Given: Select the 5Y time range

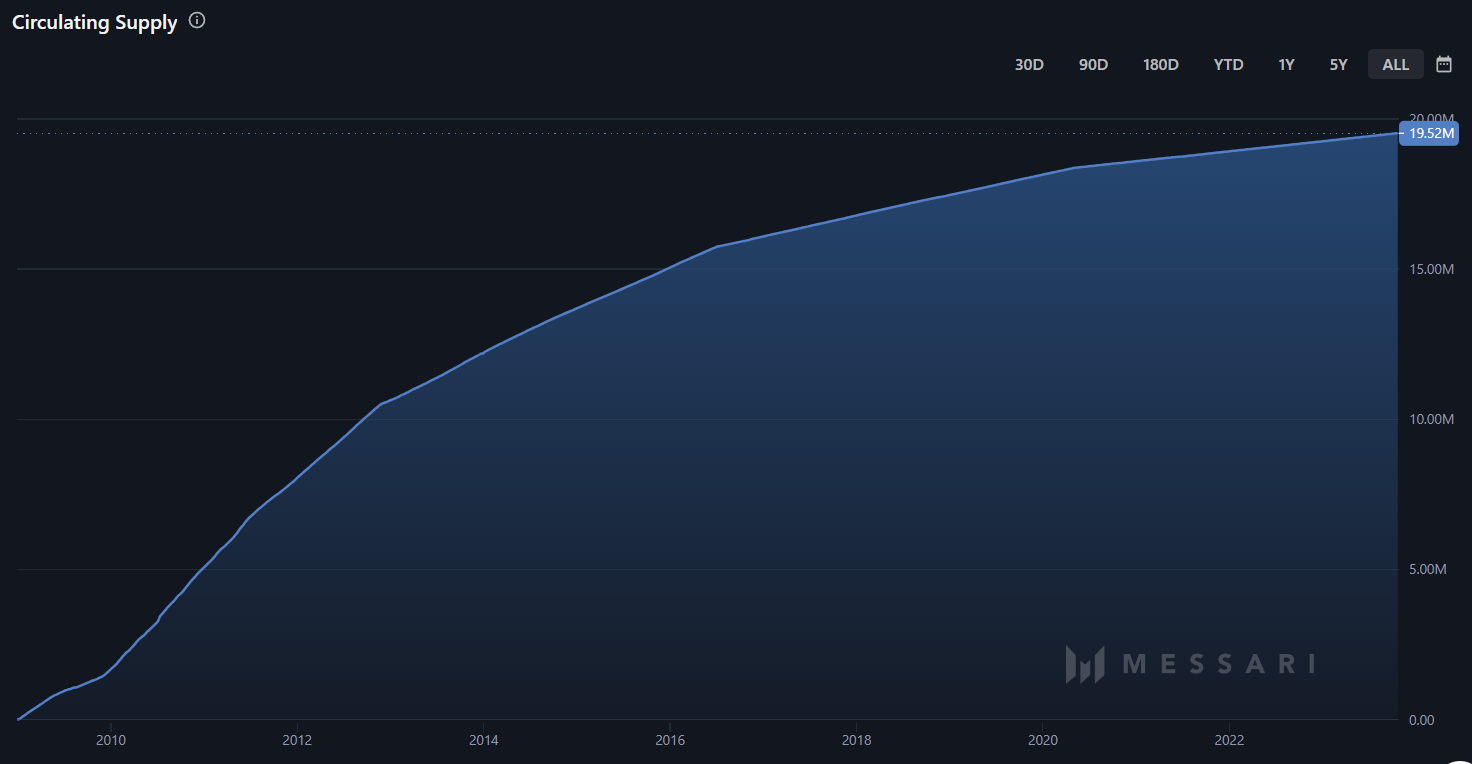Looking at the screenshot, I should coord(1338,63).
